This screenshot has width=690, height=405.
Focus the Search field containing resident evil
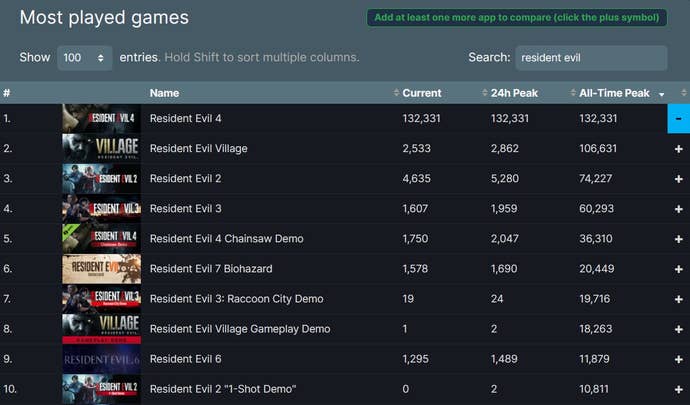(x=591, y=58)
